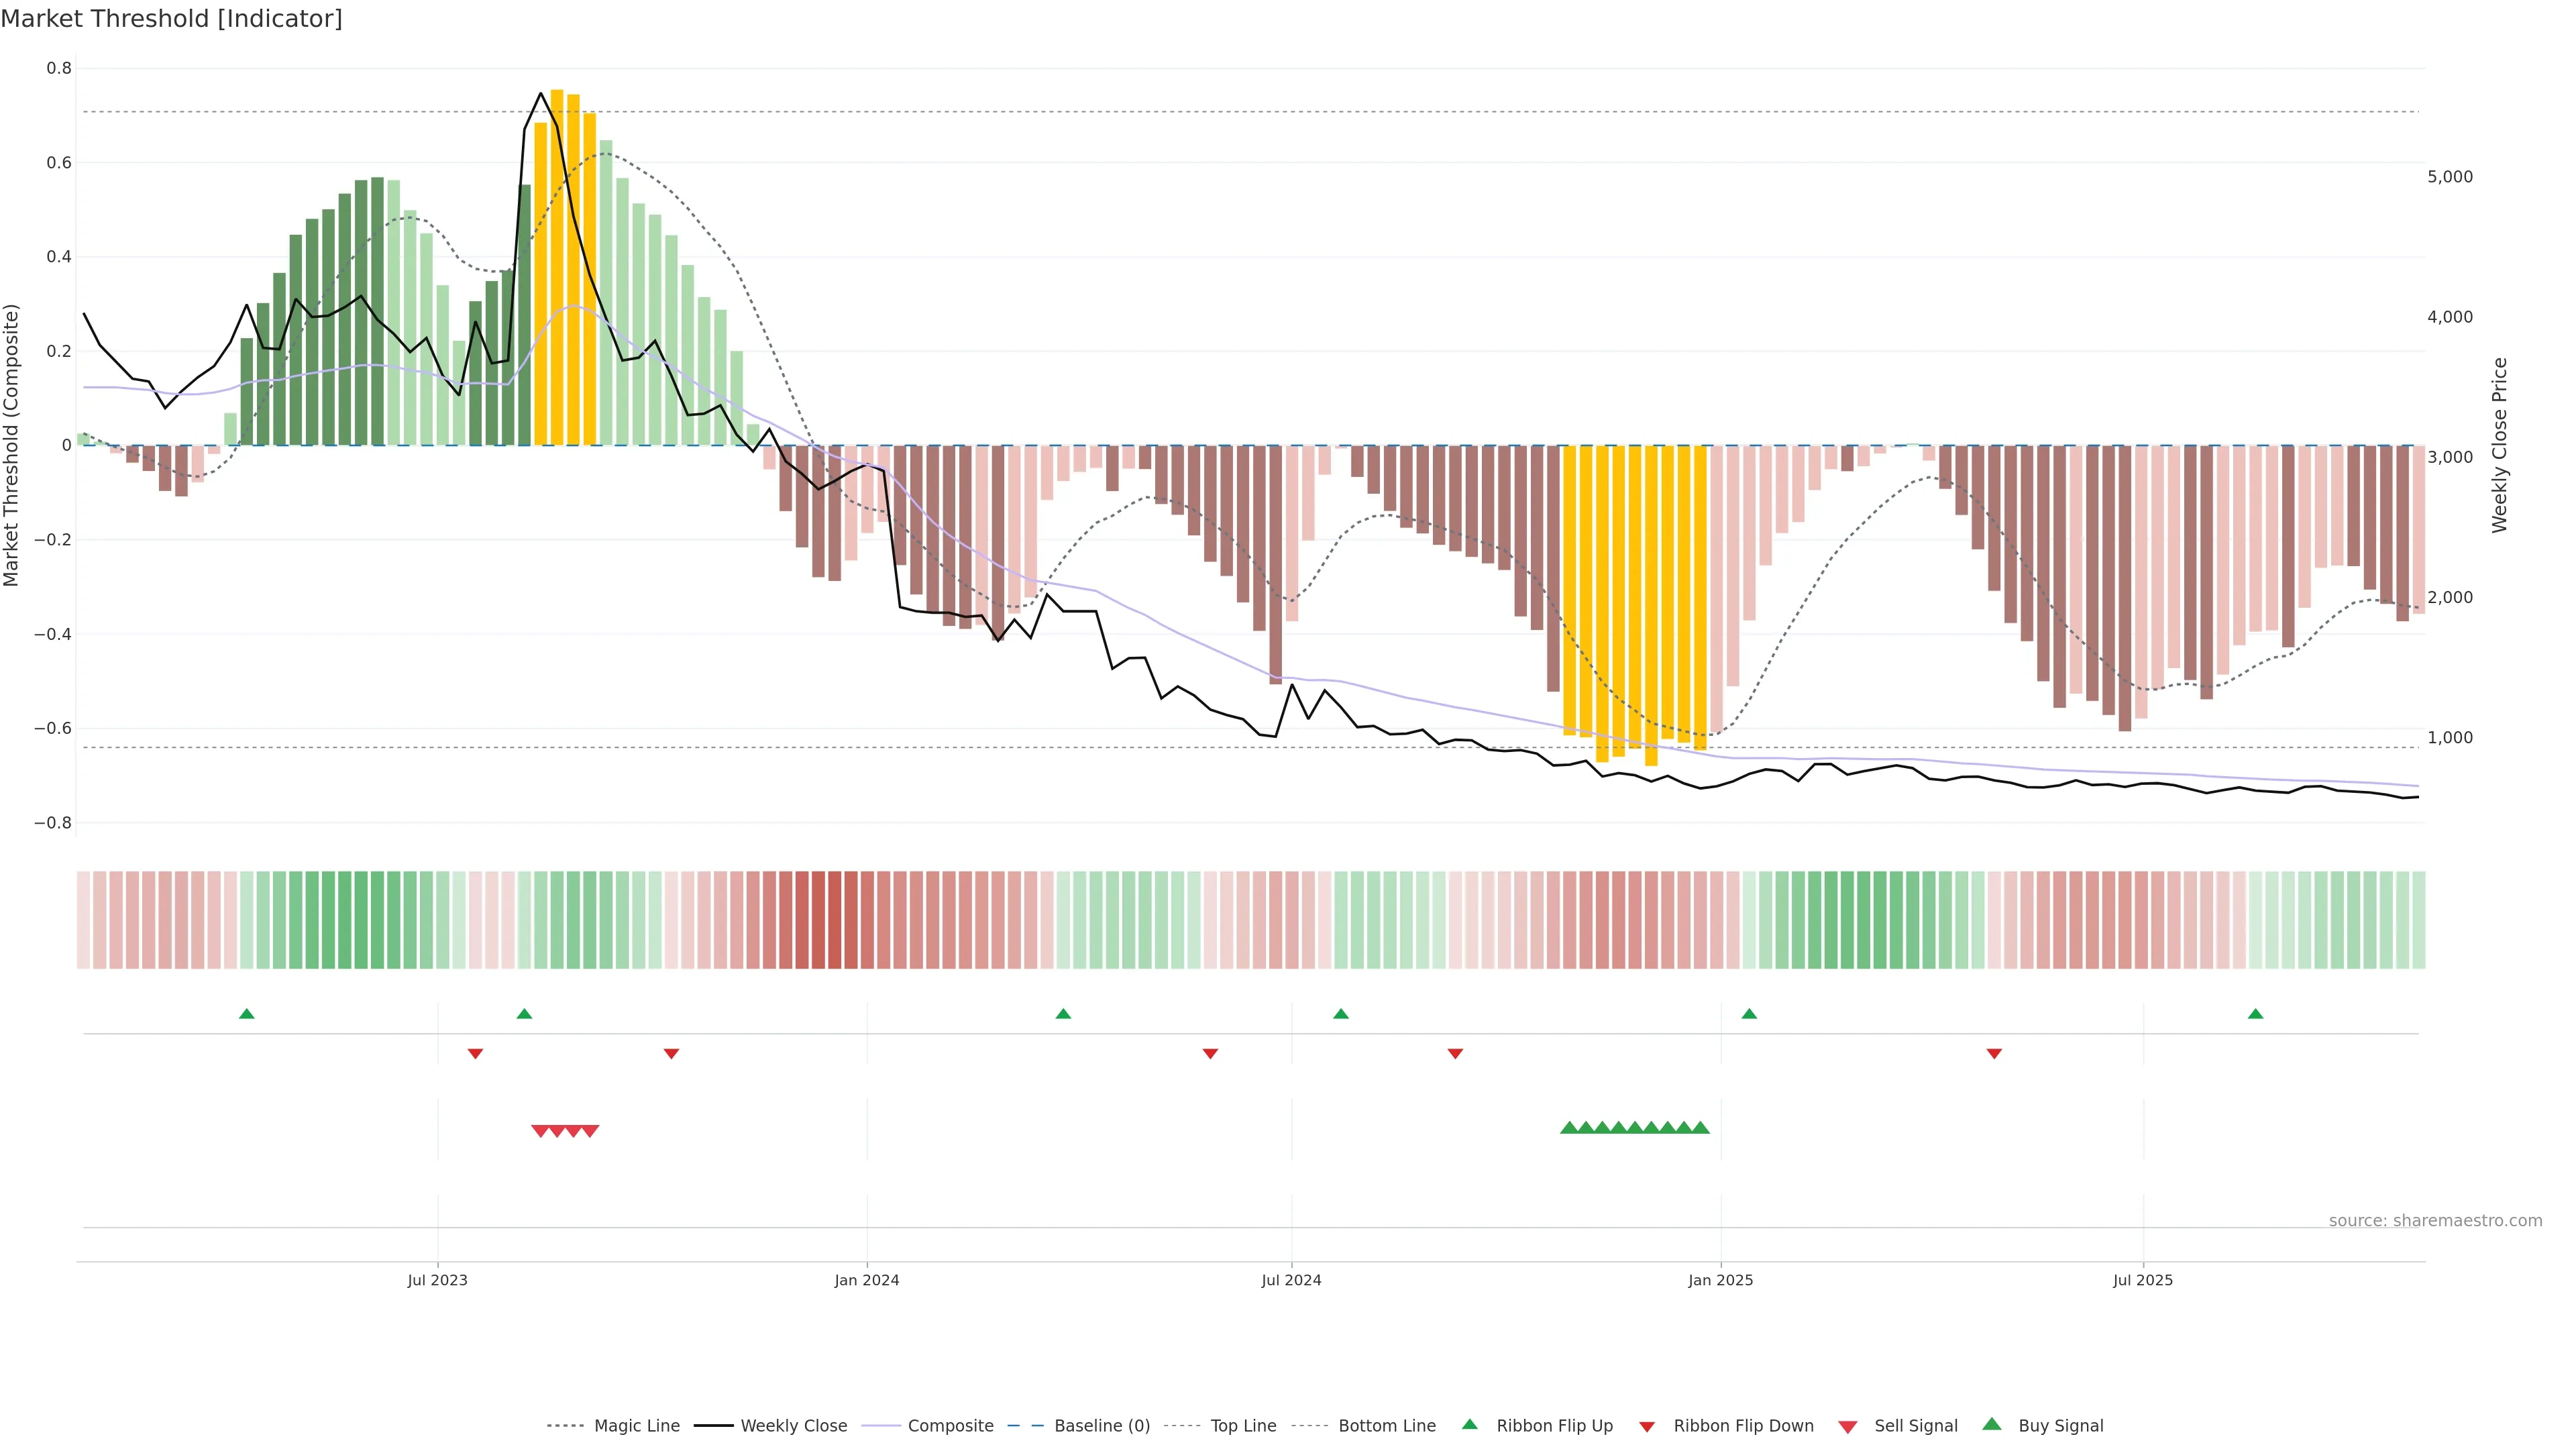Toggle the Bottom Line legend entry
The image size is (2576, 1449).
pyautogui.click(x=1386, y=1426)
